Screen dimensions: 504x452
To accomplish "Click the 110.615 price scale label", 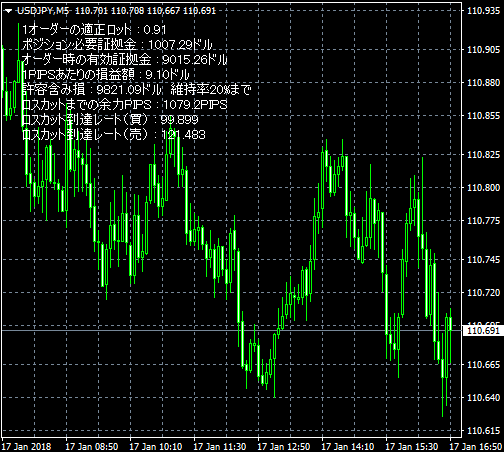I will [483, 431].
